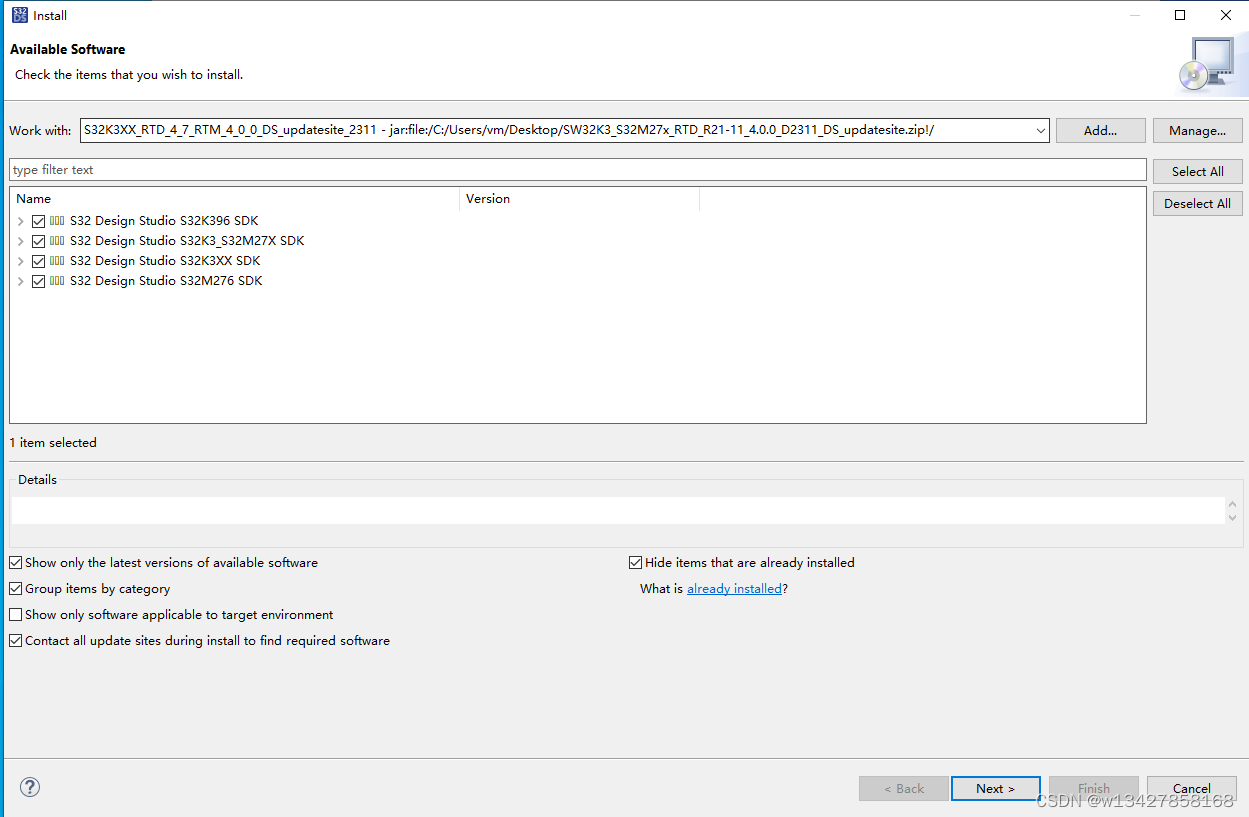Click the category icon beside S32K3XX SDK
This screenshot has width=1249, height=817.
(57, 261)
